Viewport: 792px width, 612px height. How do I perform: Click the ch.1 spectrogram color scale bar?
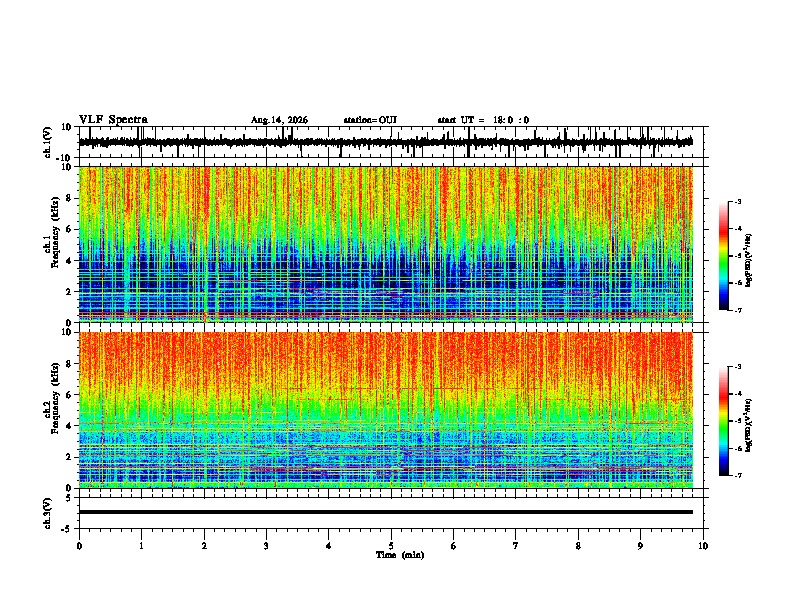click(723, 256)
